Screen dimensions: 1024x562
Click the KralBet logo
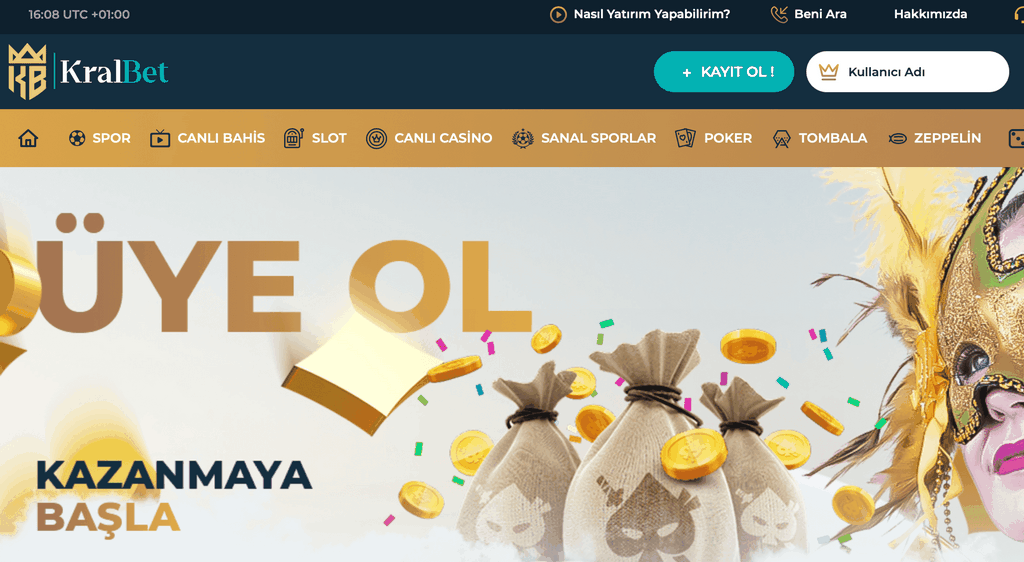click(88, 72)
